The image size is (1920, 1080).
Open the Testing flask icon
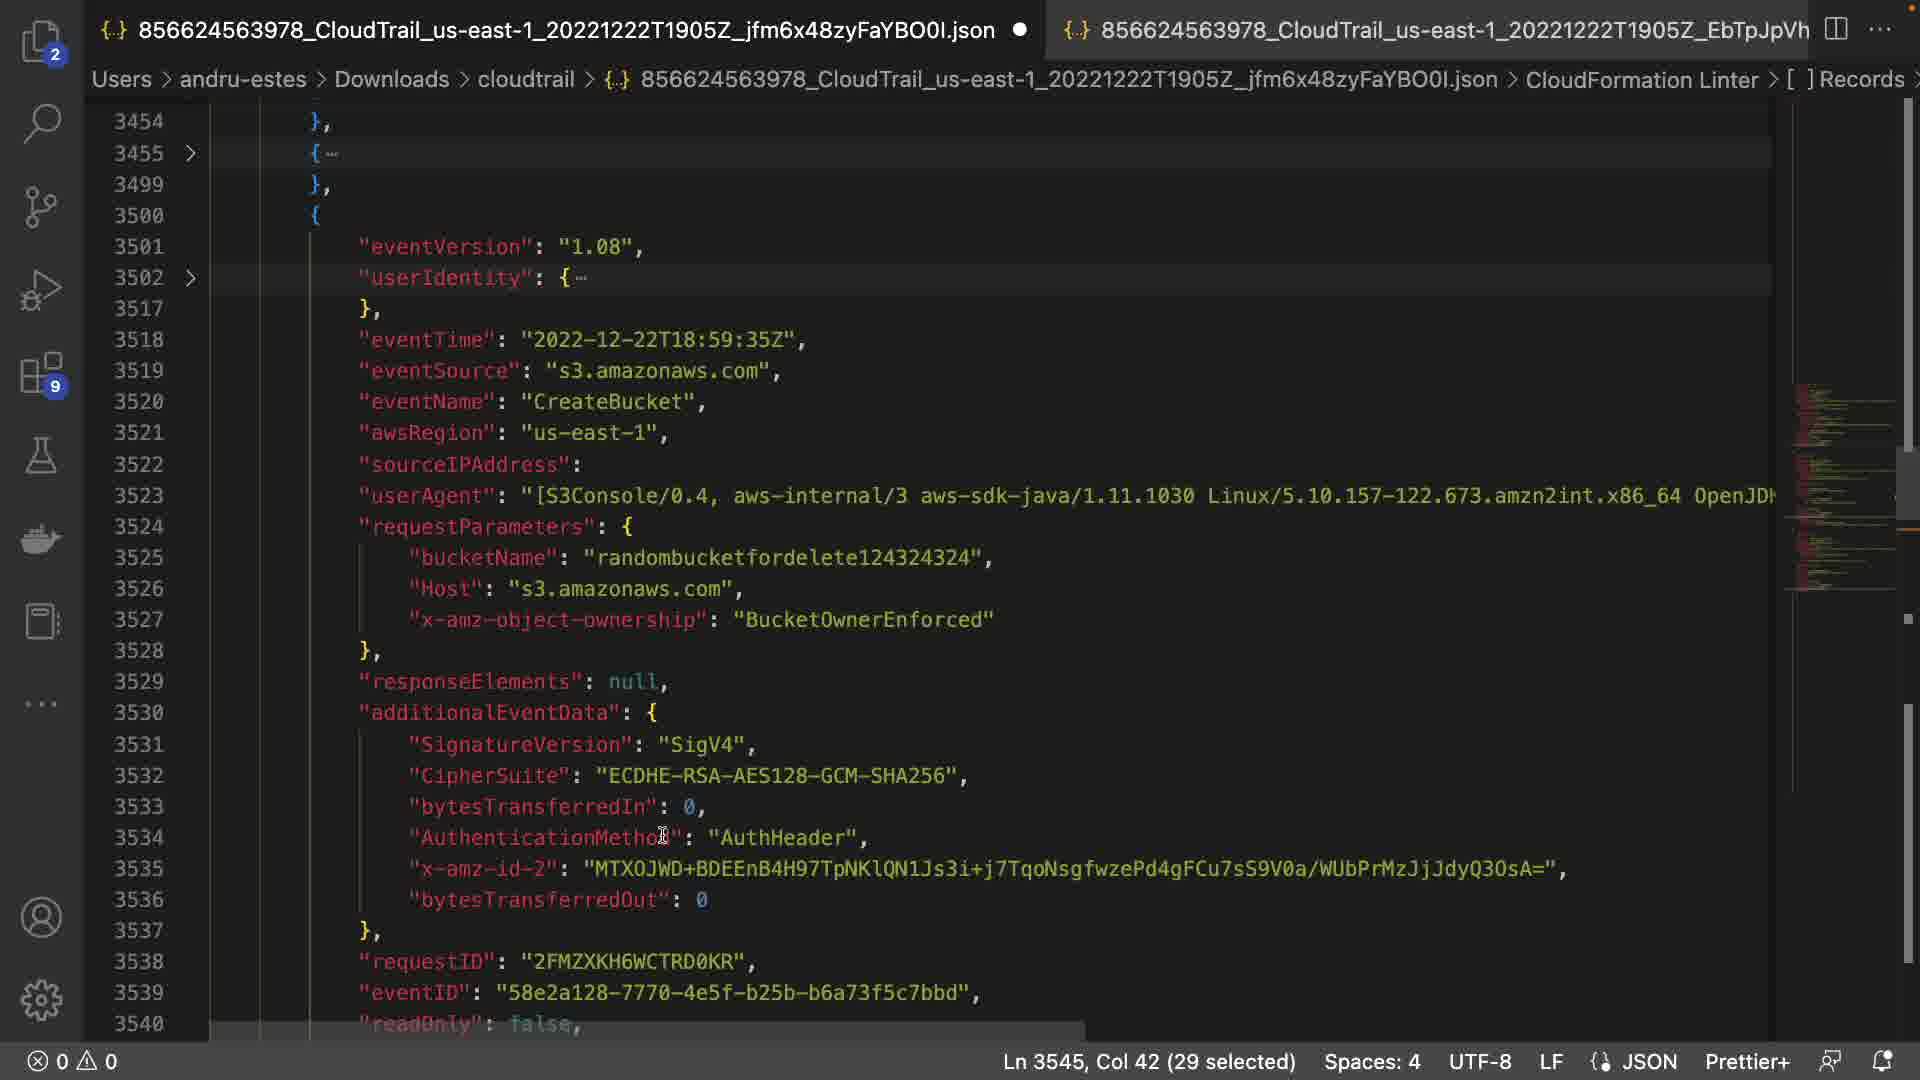click(41, 456)
